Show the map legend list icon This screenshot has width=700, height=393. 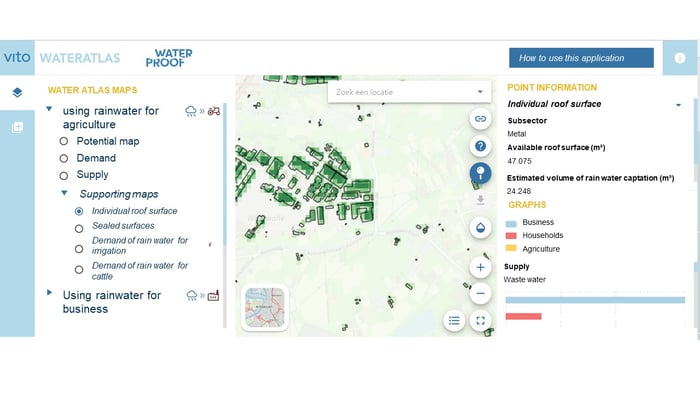click(454, 321)
